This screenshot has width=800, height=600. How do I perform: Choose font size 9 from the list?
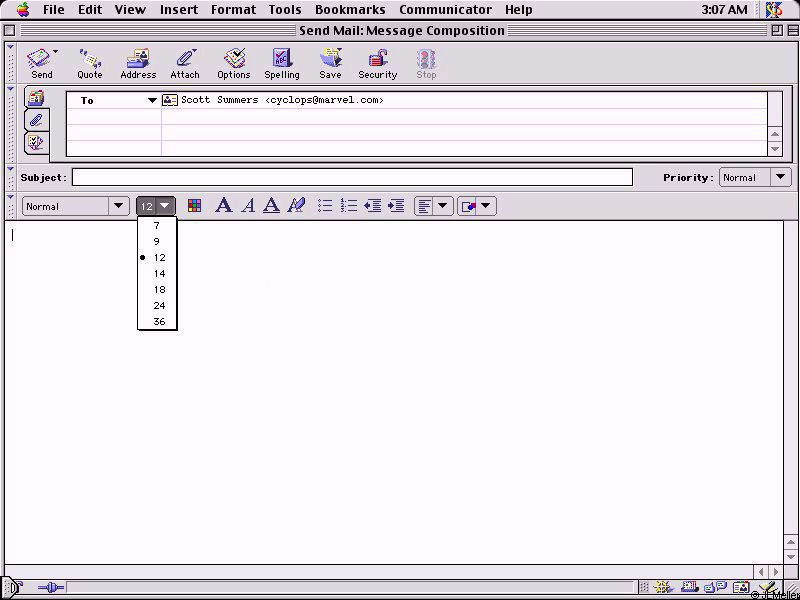[x=157, y=241]
